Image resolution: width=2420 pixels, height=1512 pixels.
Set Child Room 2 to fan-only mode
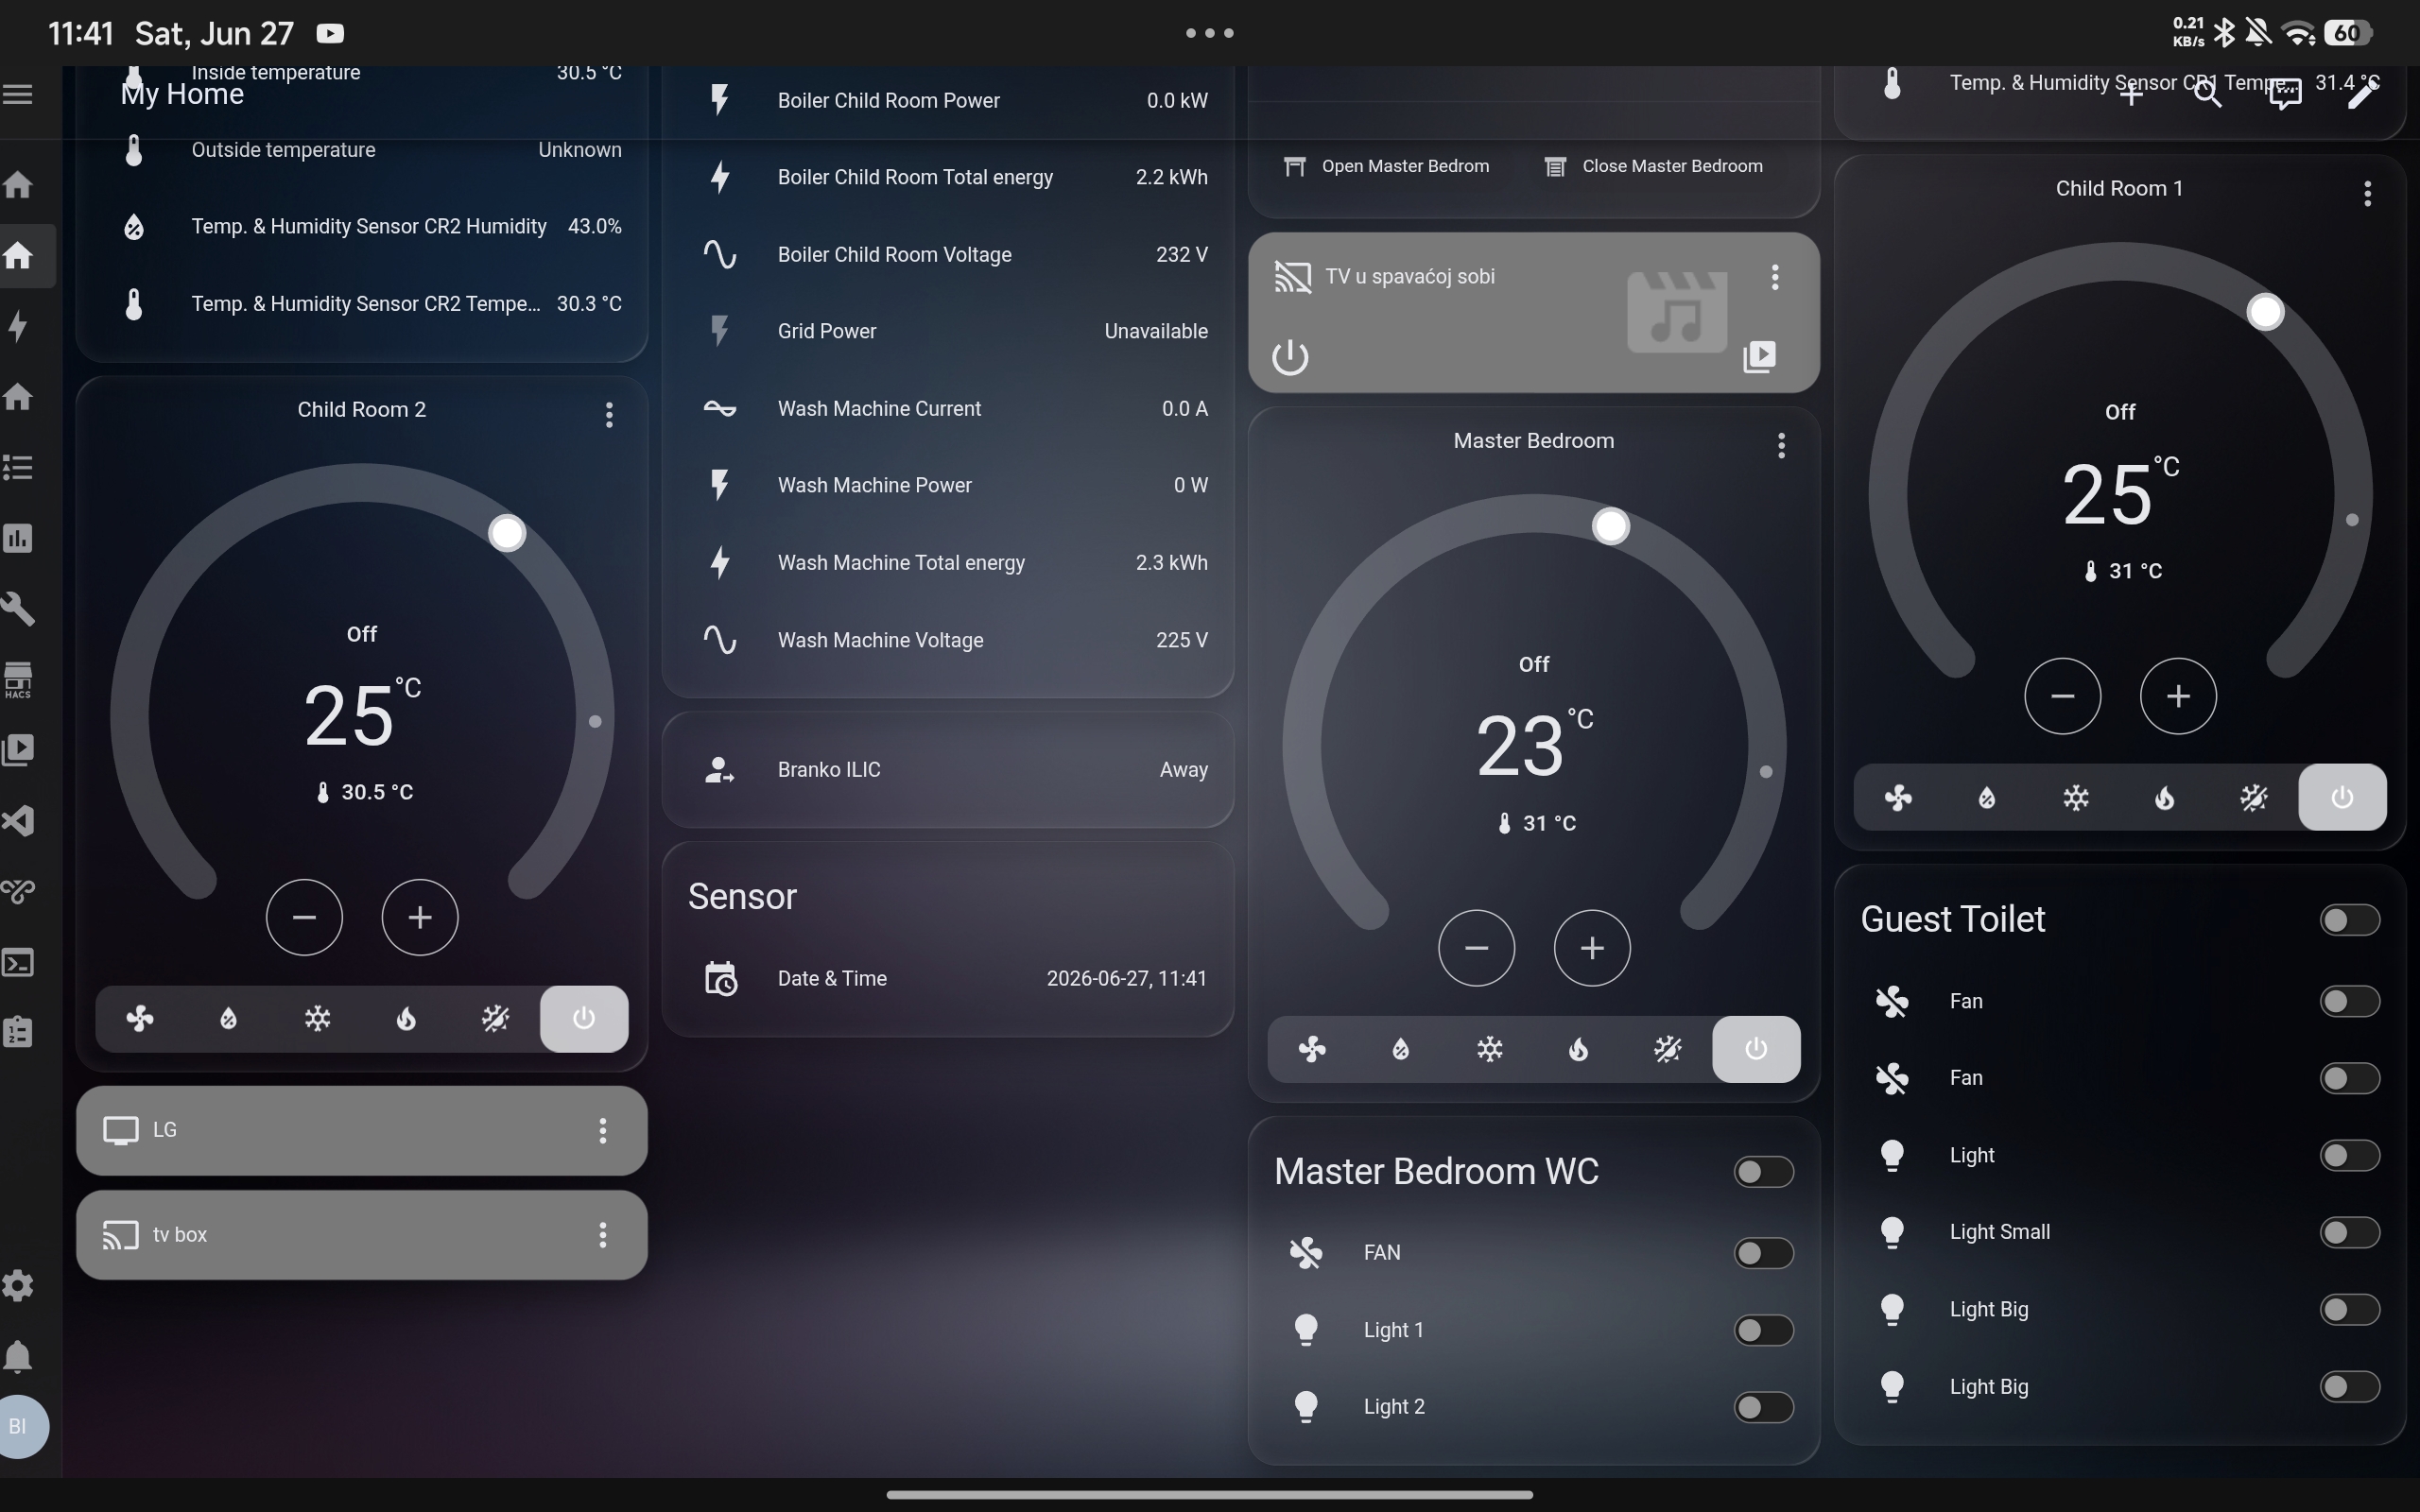point(140,1019)
